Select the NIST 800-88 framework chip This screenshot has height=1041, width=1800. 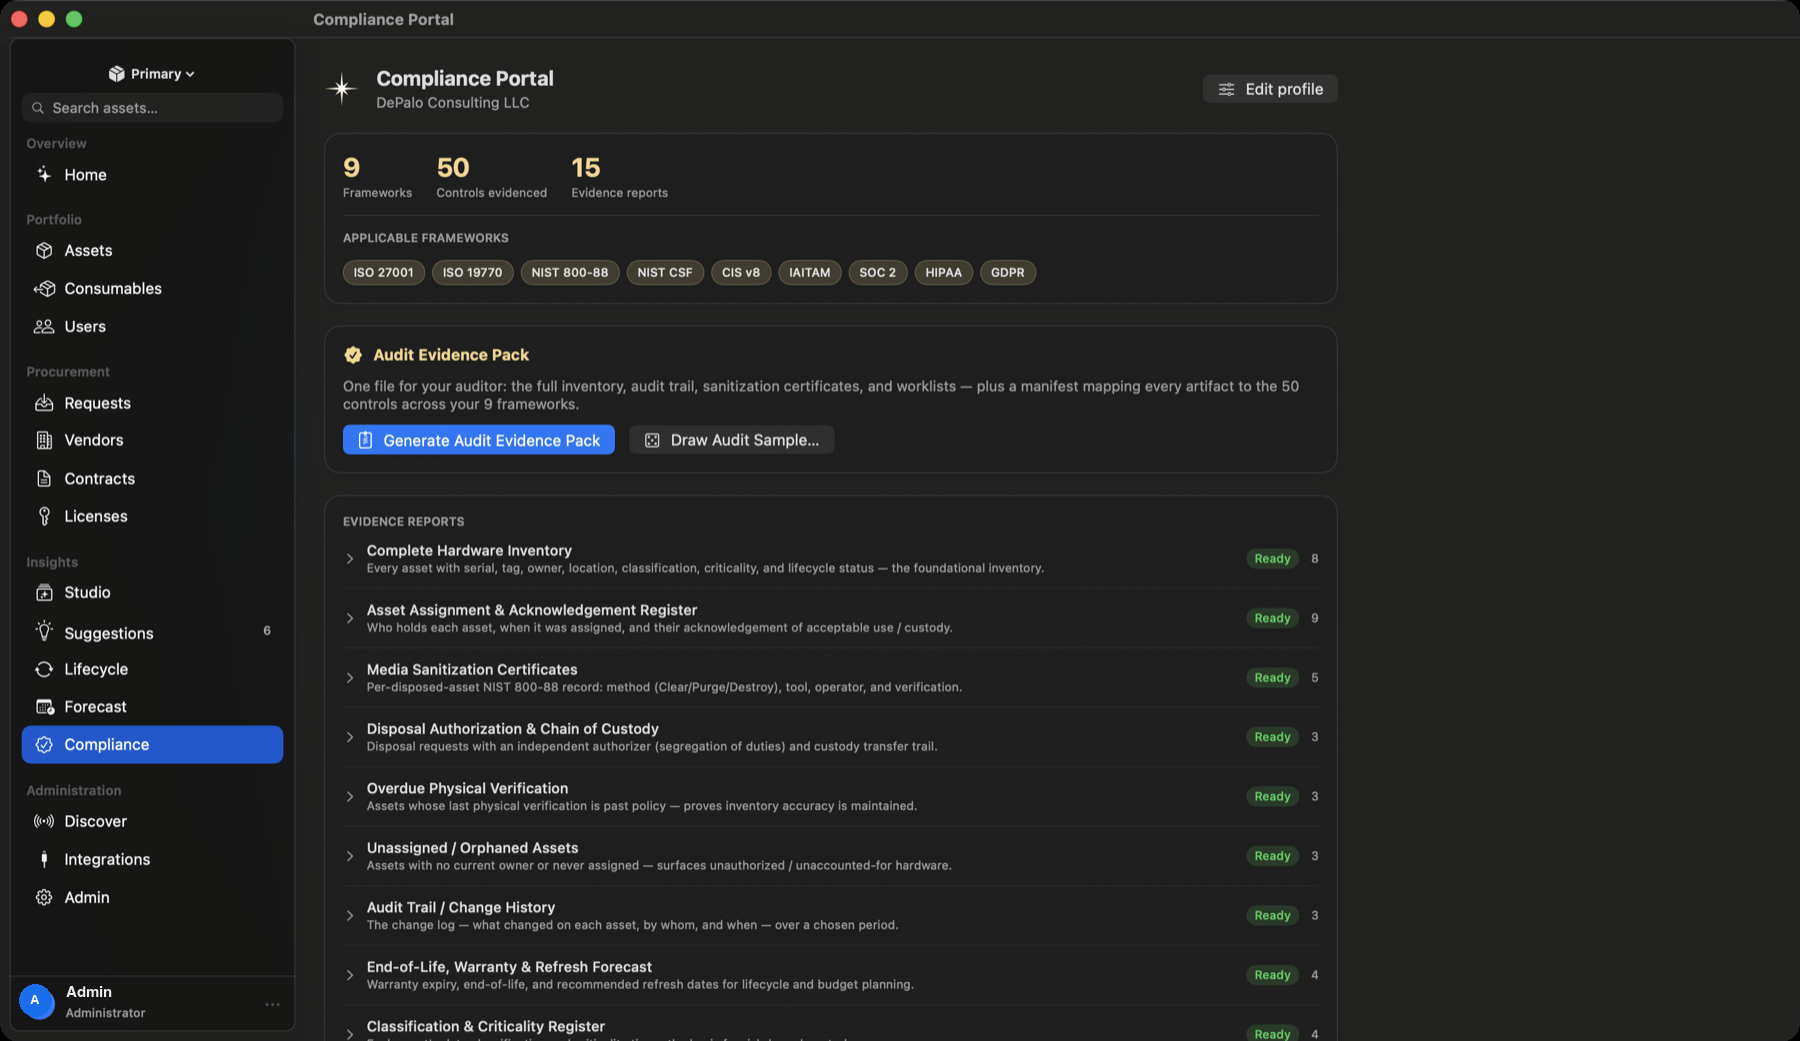click(x=570, y=272)
